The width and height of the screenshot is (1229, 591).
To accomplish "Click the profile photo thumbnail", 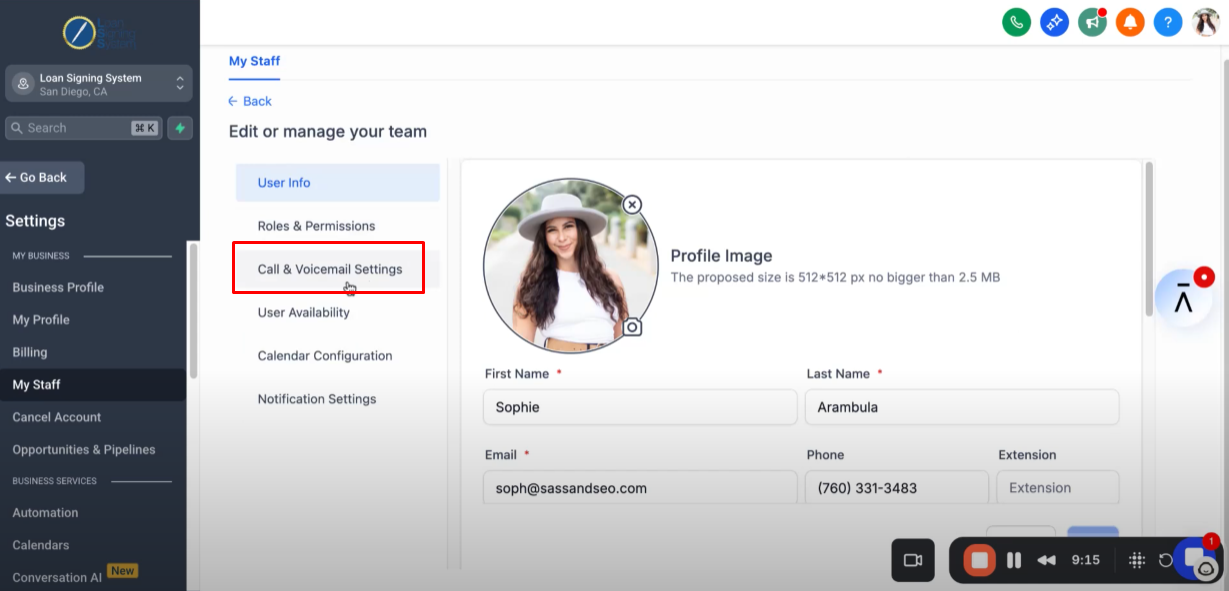I will coord(571,266).
